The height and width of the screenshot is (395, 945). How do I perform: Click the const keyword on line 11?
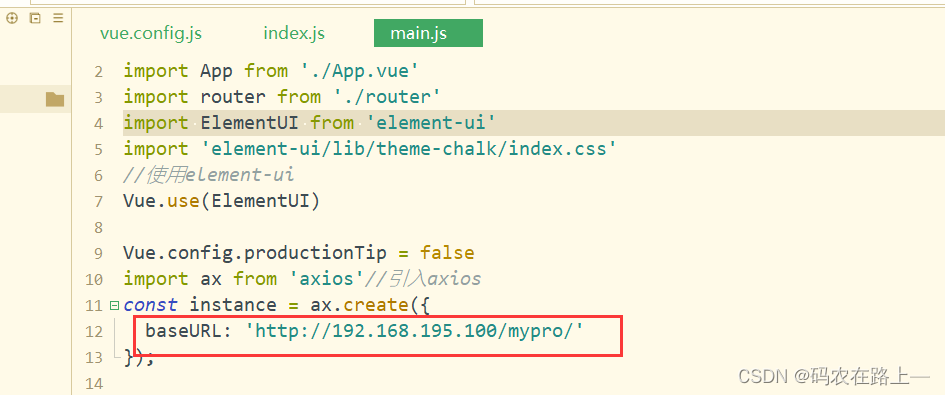150,305
